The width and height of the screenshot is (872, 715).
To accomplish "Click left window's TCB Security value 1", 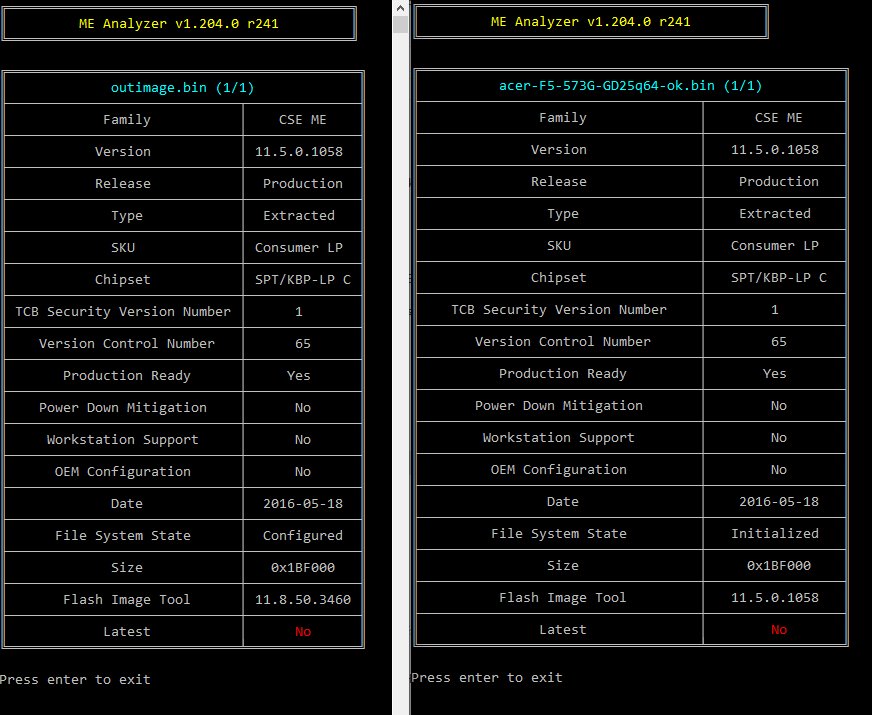I will pos(299,311).
